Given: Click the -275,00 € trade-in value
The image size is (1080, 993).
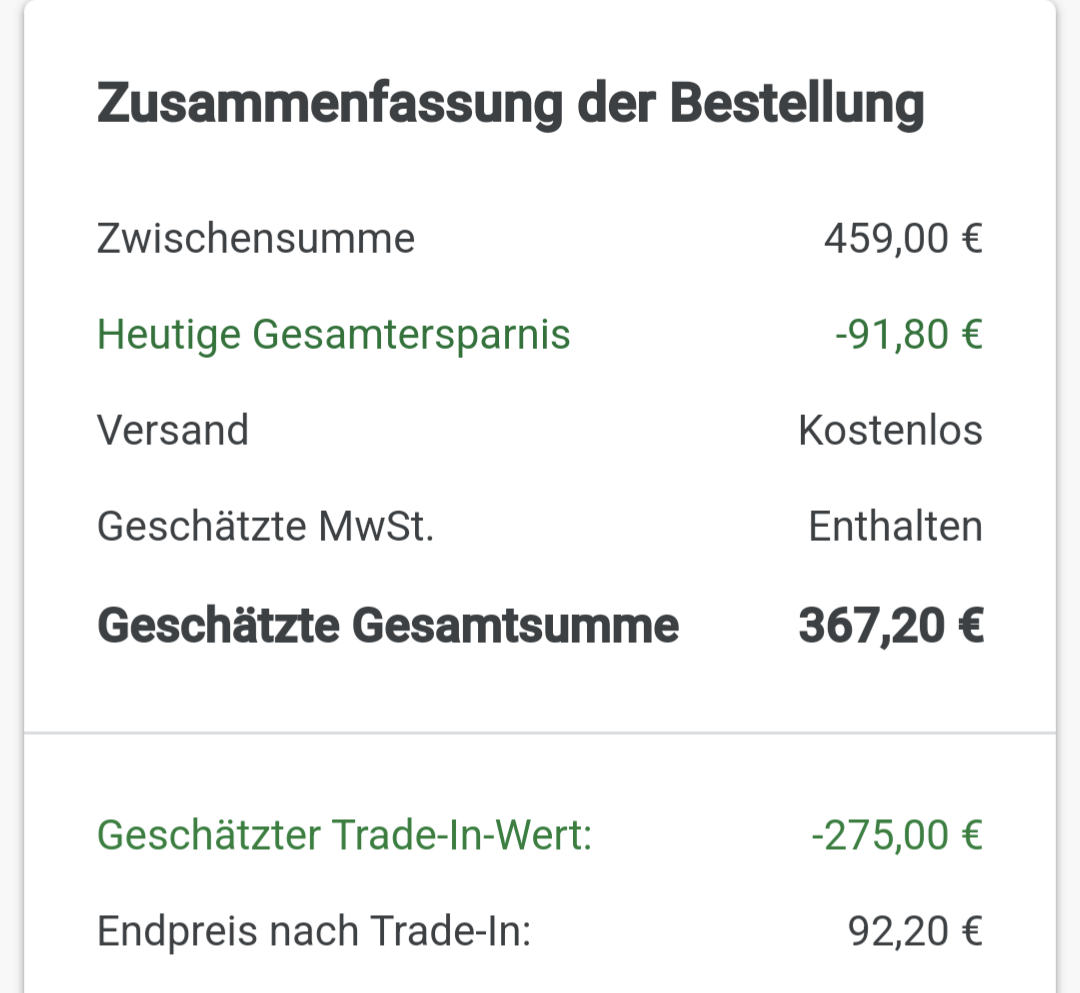Looking at the screenshot, I should pos(897,835).
